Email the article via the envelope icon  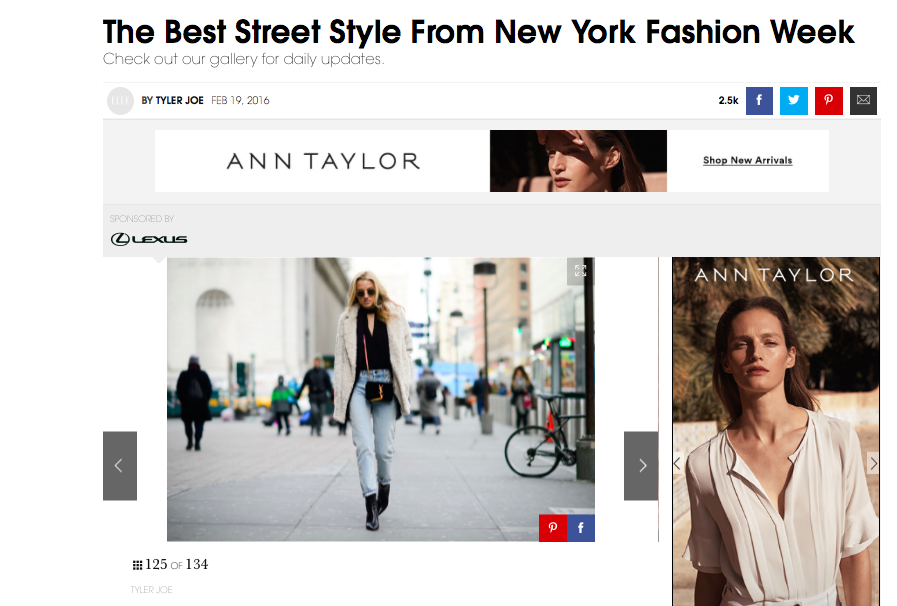point(863,101)
